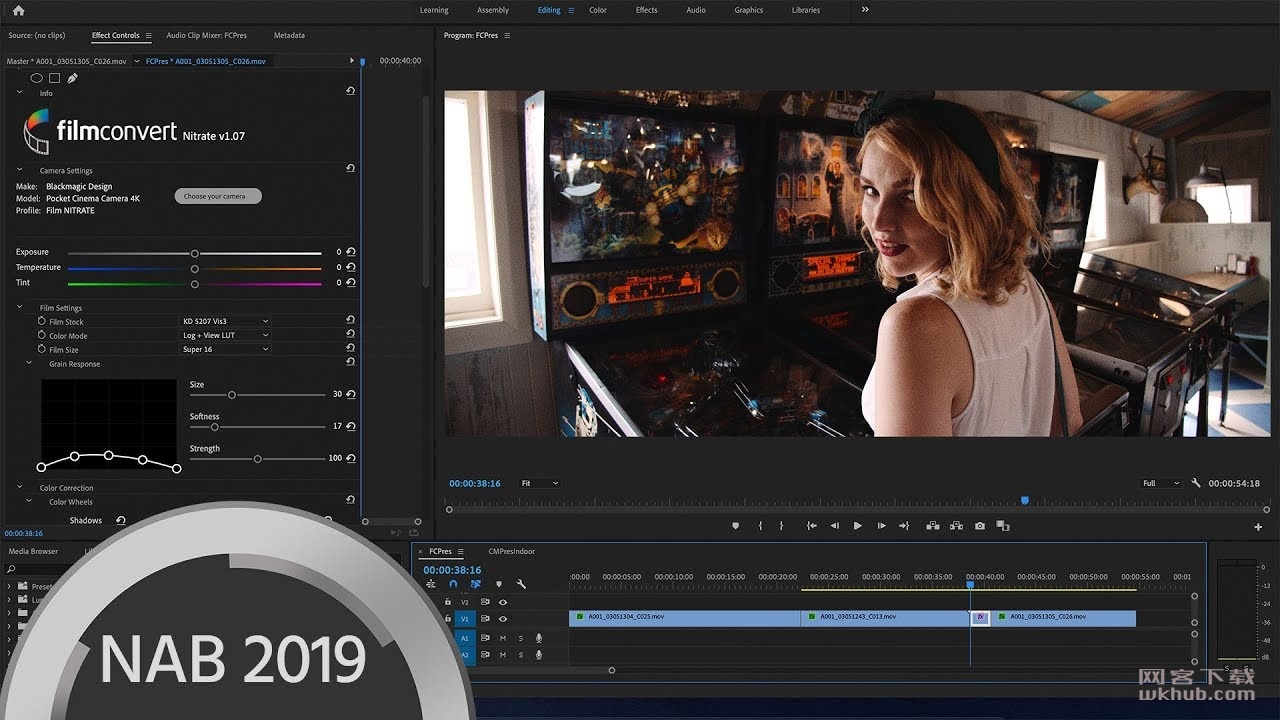Select the ellipse mask tool

pyautogui.click(x=36, y=77)
